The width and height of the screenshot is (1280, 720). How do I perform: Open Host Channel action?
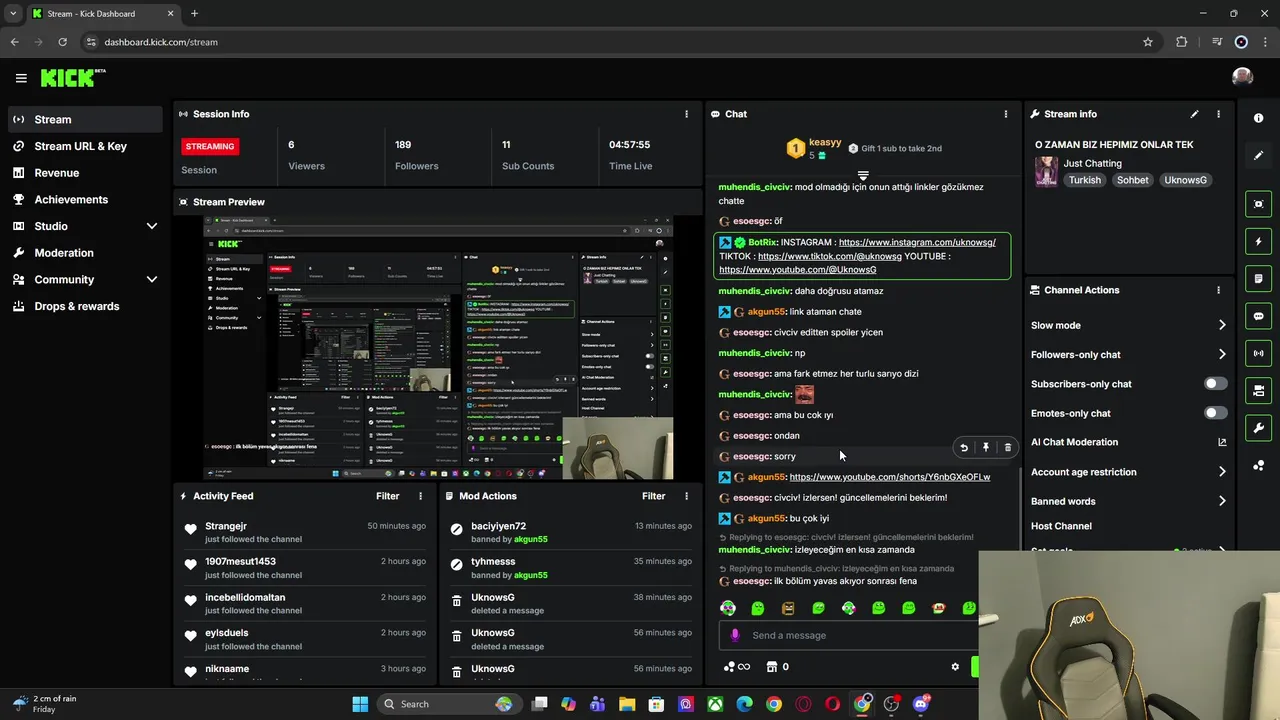[1061, 526]
